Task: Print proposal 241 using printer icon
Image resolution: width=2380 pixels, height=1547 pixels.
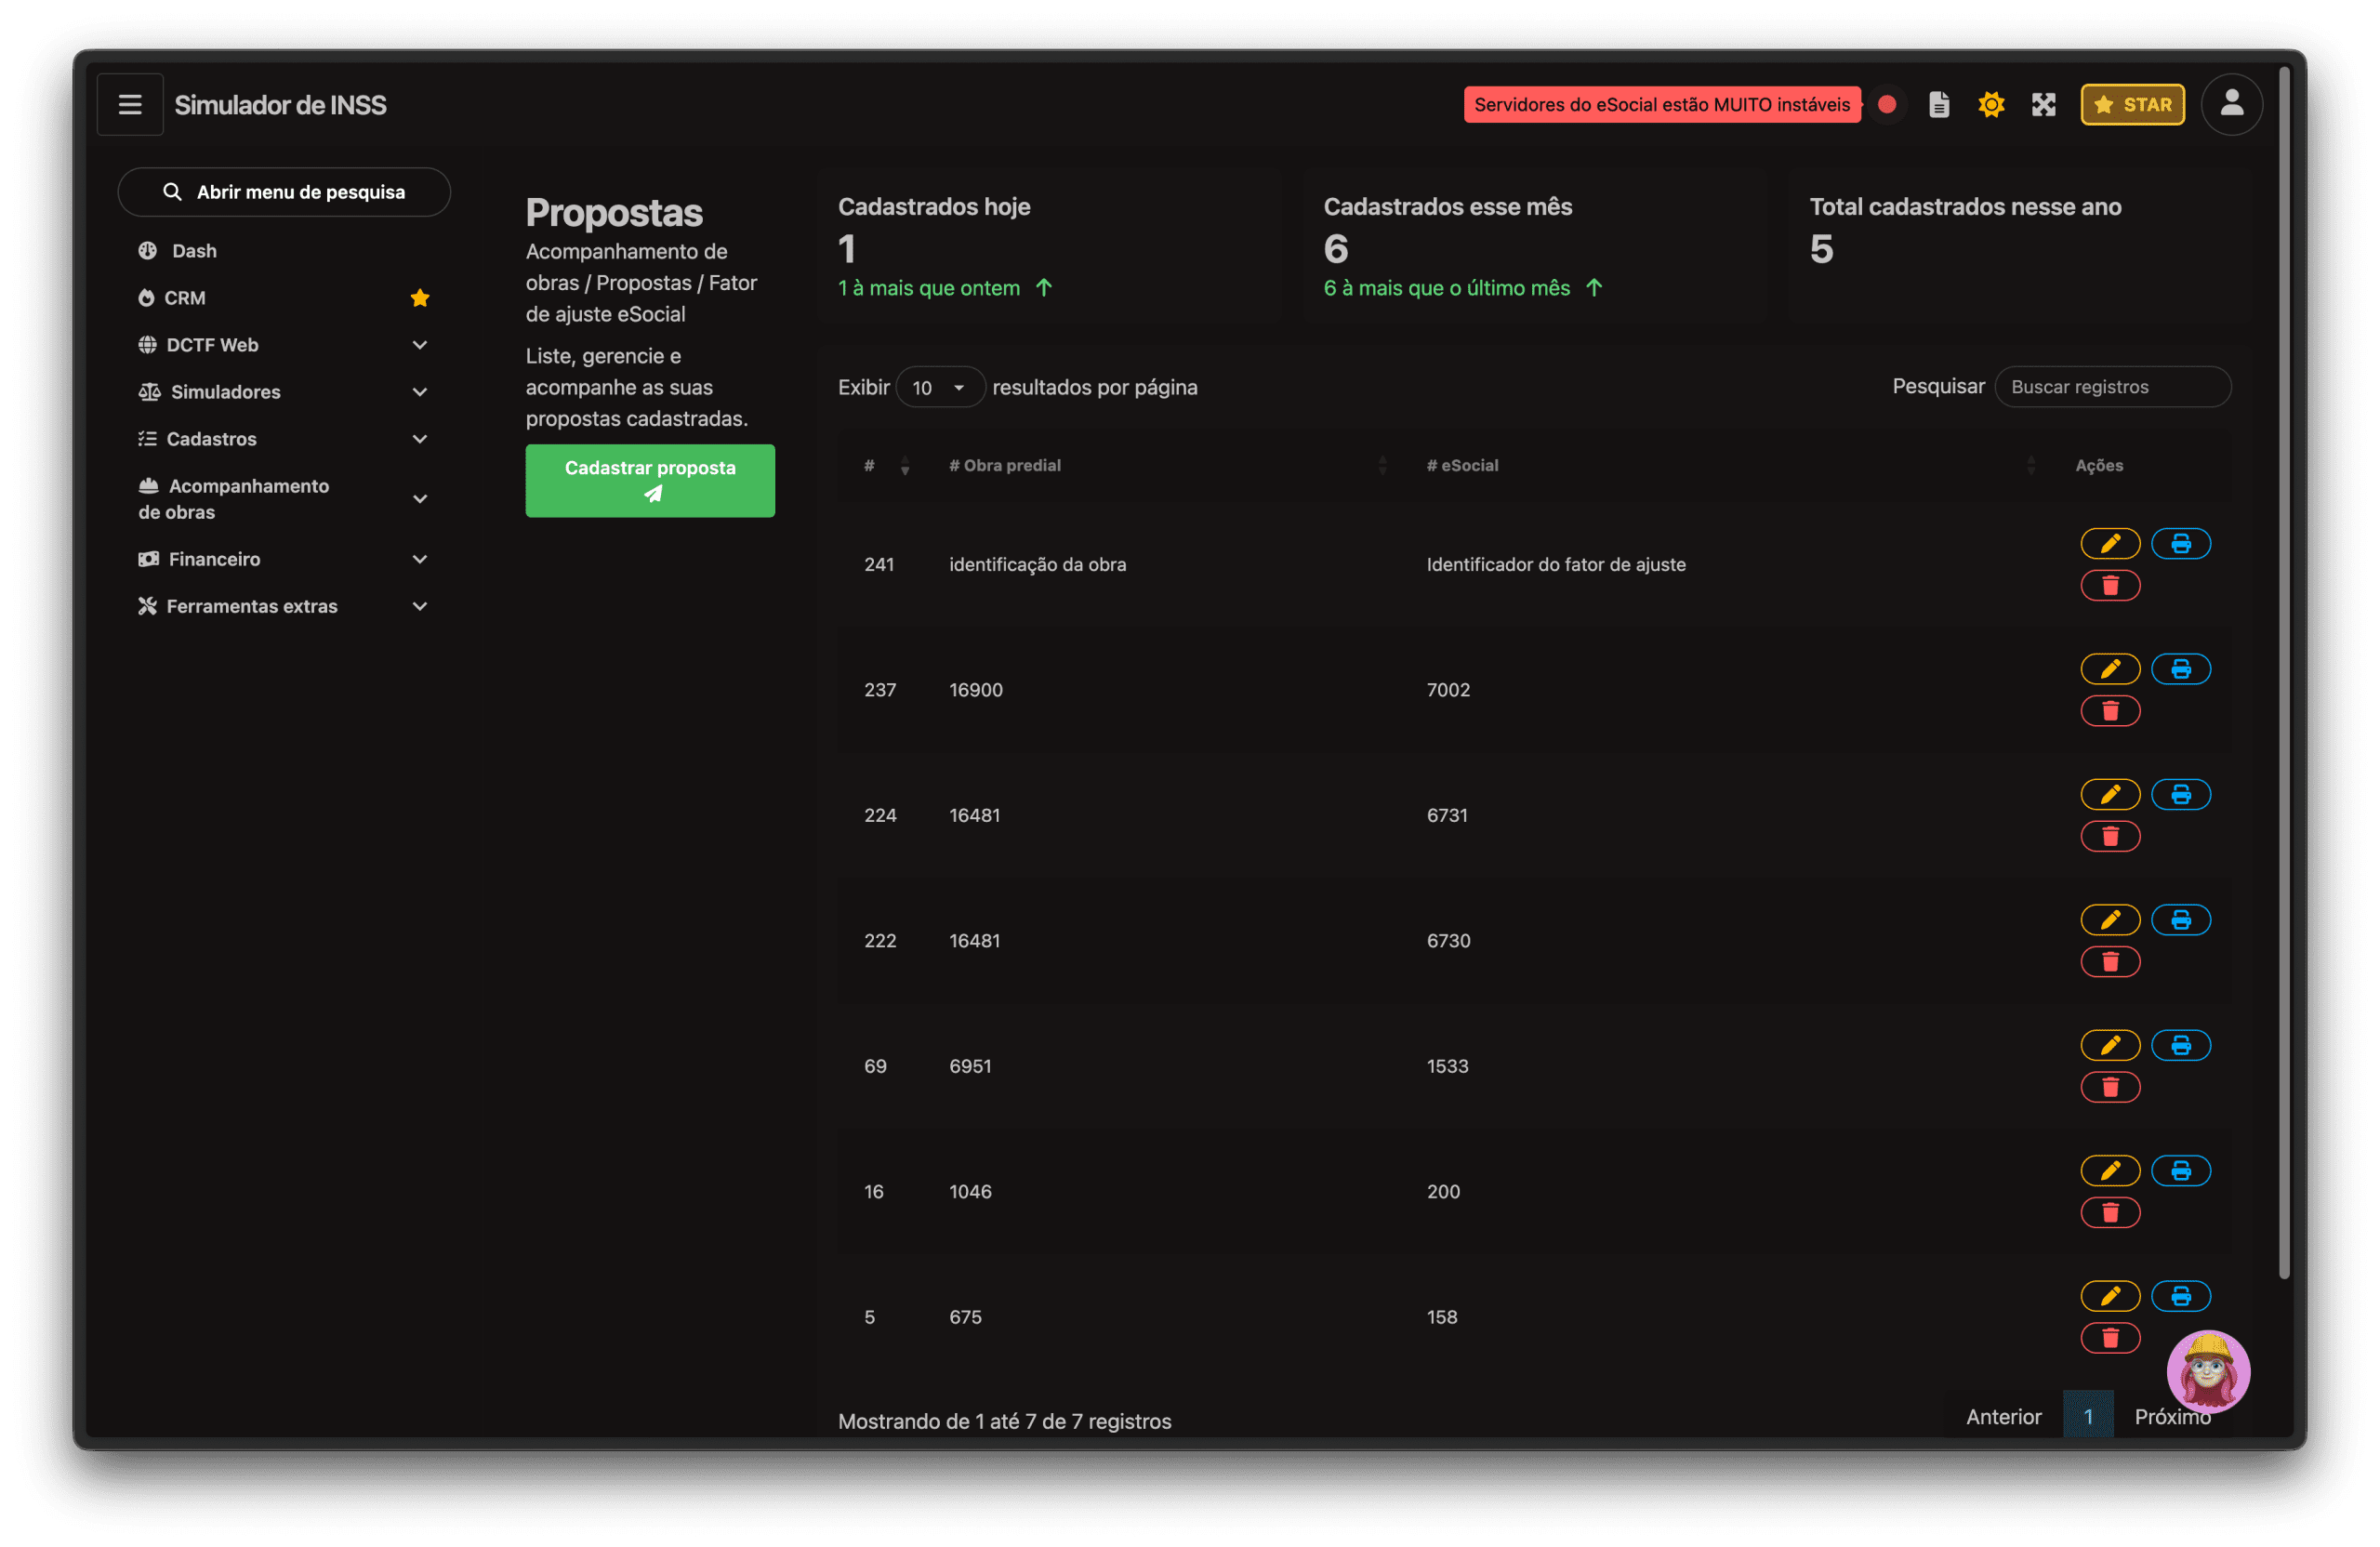Action: [2180, 543]
